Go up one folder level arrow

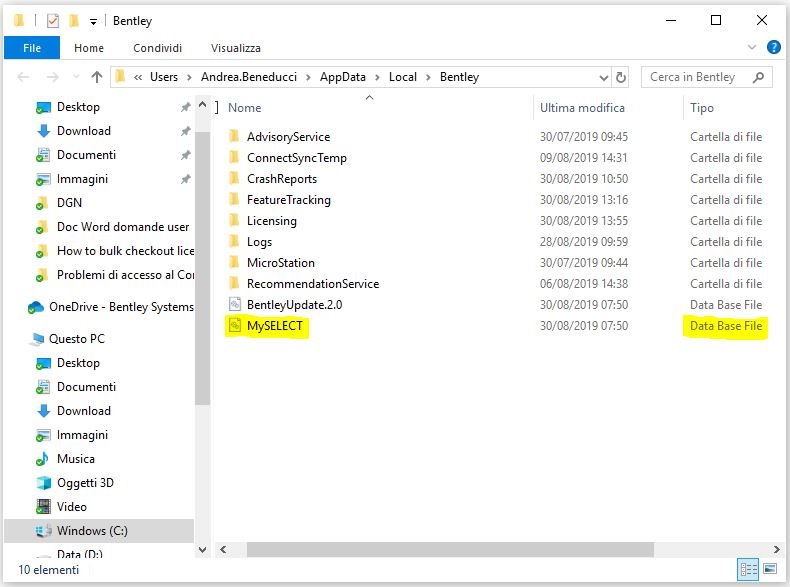point(97,77)
